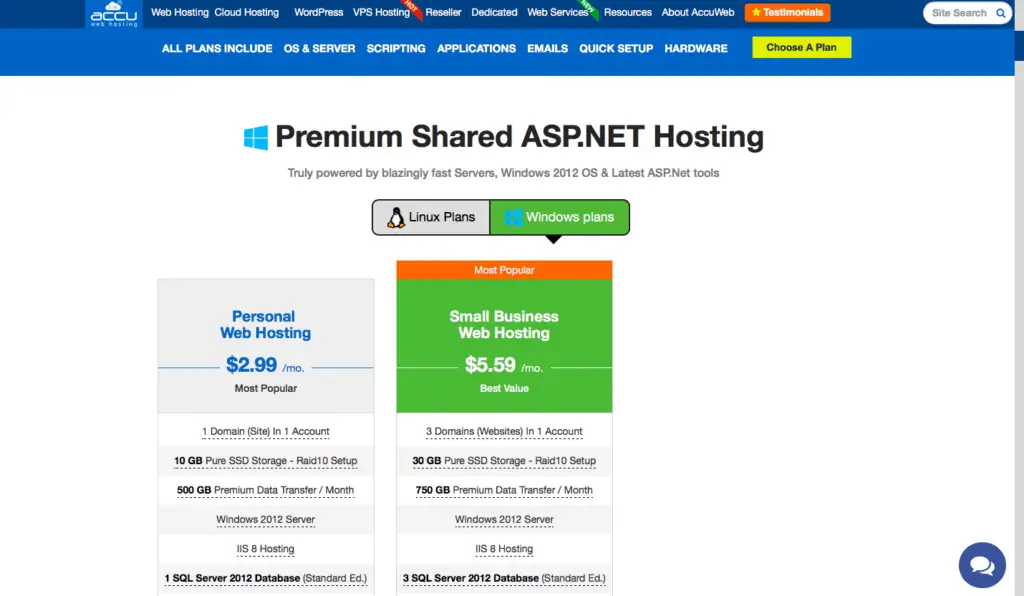The width and height of the screenshot is (1024, 596).
Task: Select the Windows plans toggle
Action: click(x=560, y=217)
